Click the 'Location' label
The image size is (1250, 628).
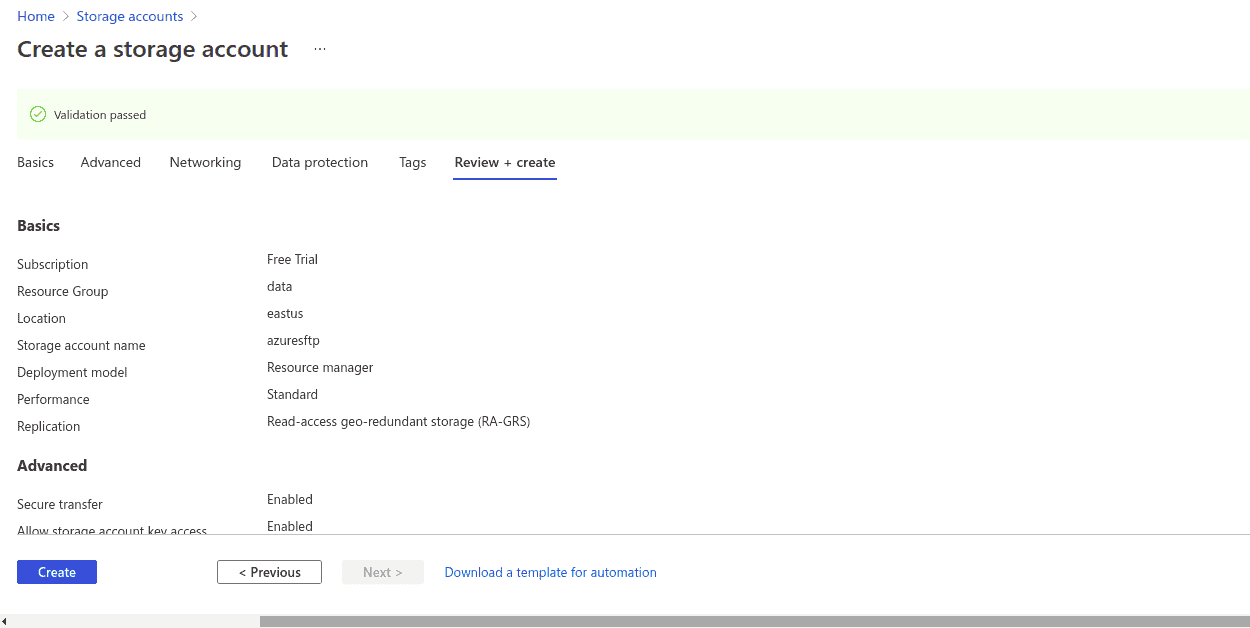click(41, 318)
